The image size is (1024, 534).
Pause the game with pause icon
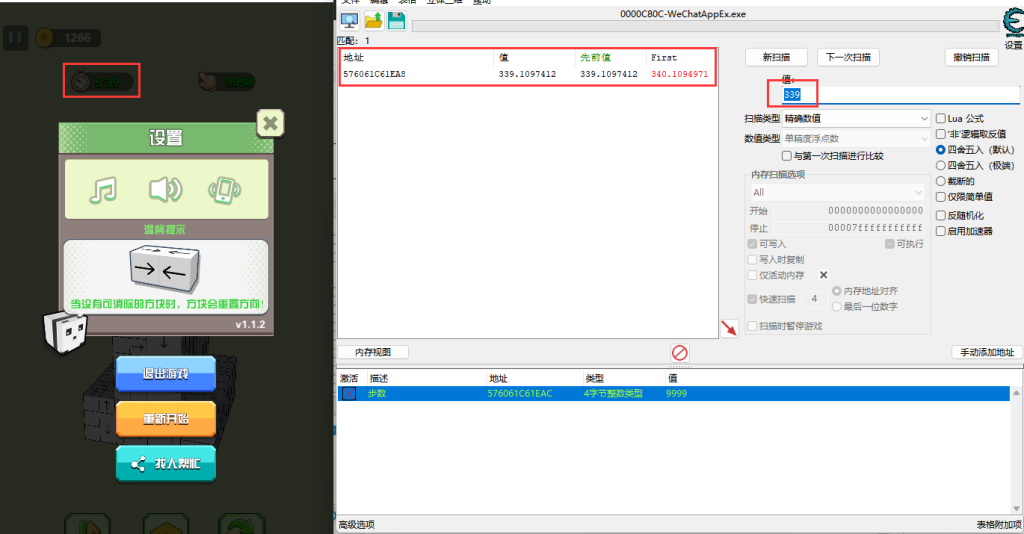[15, 38]
